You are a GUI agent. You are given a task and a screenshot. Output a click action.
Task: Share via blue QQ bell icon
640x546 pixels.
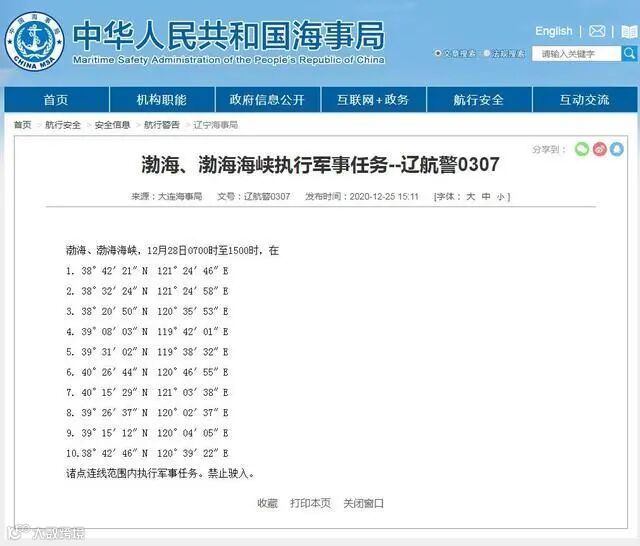click(x=617, y=149)
